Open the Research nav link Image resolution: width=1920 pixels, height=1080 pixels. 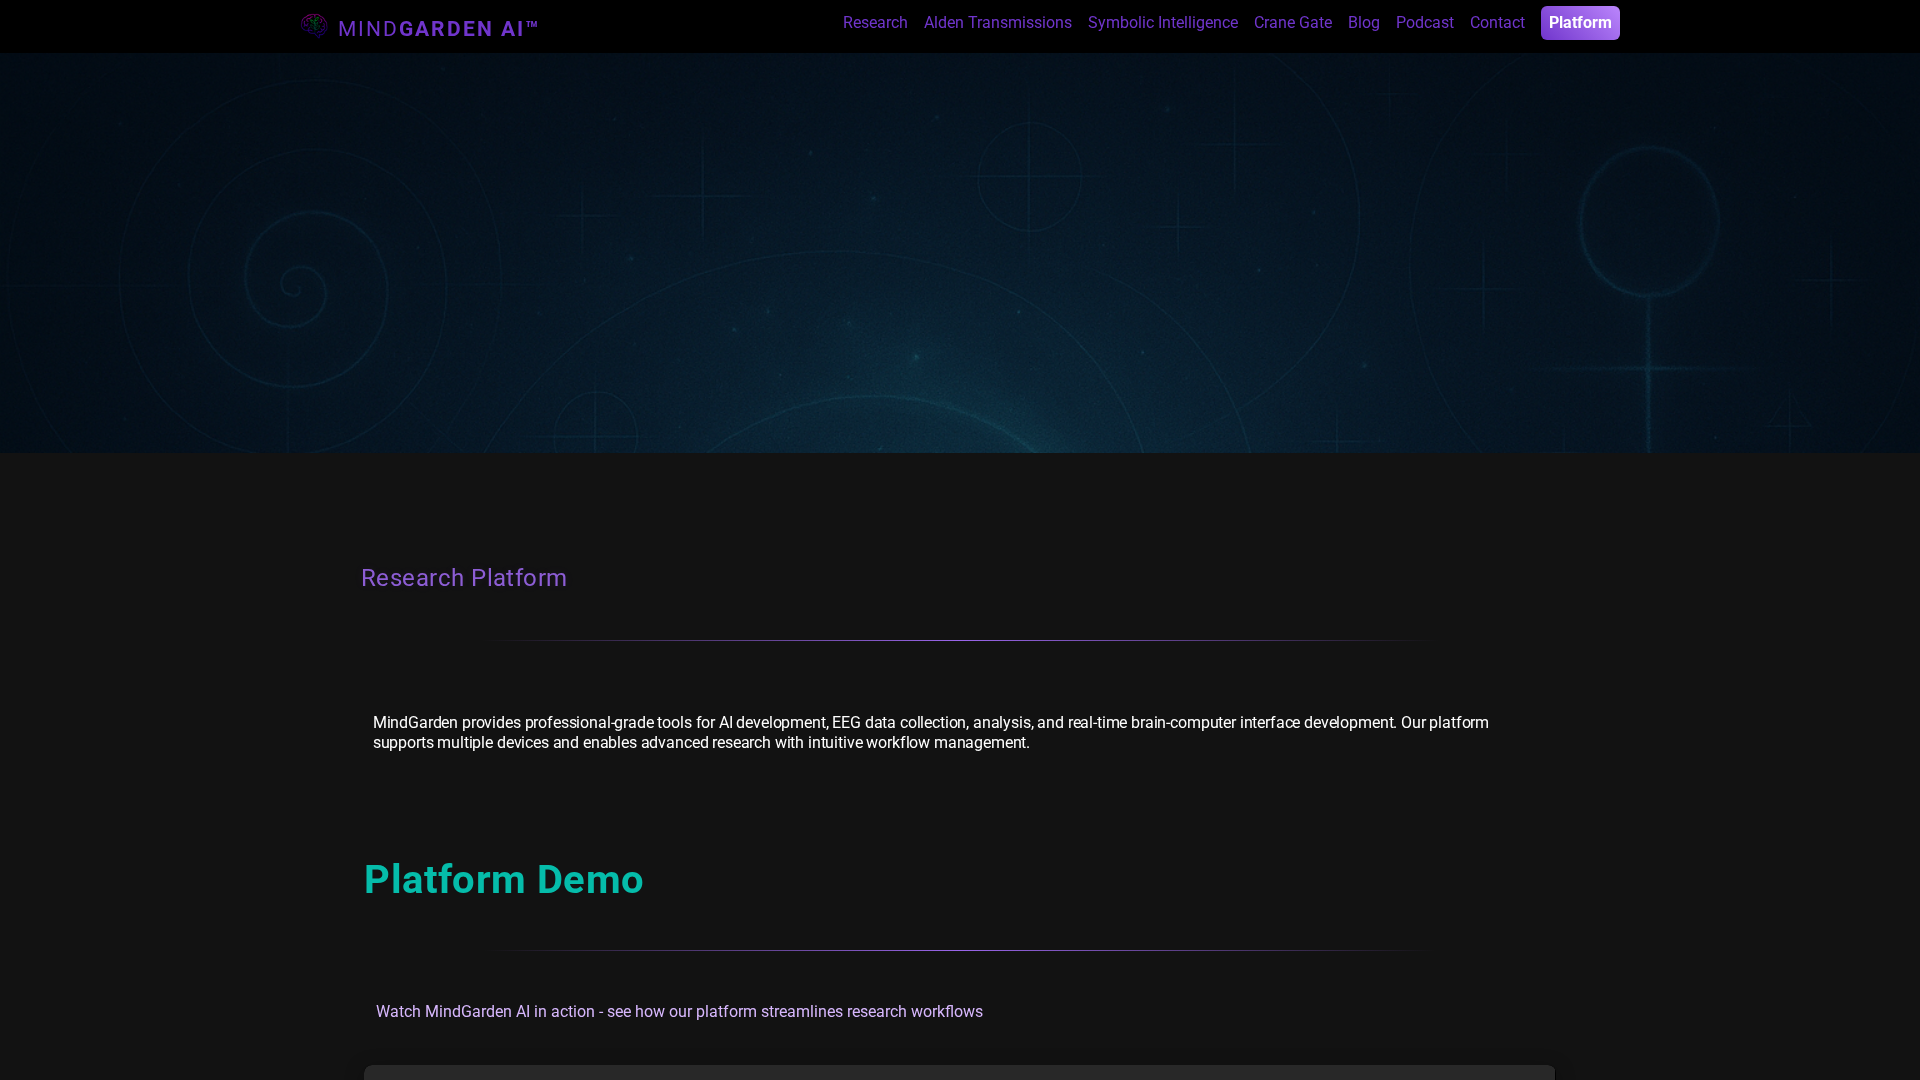tap(875, 23)
